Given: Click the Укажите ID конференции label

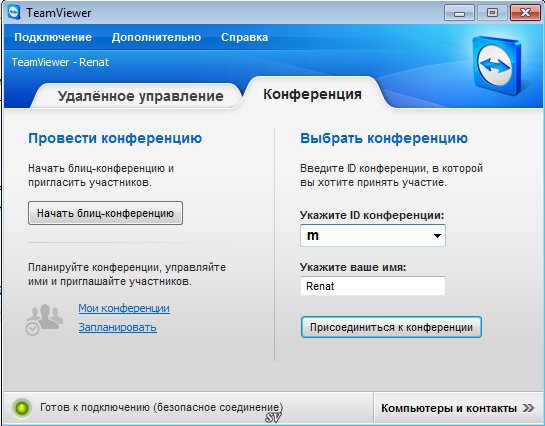Looking at the screenshot, I should point(372,215).
